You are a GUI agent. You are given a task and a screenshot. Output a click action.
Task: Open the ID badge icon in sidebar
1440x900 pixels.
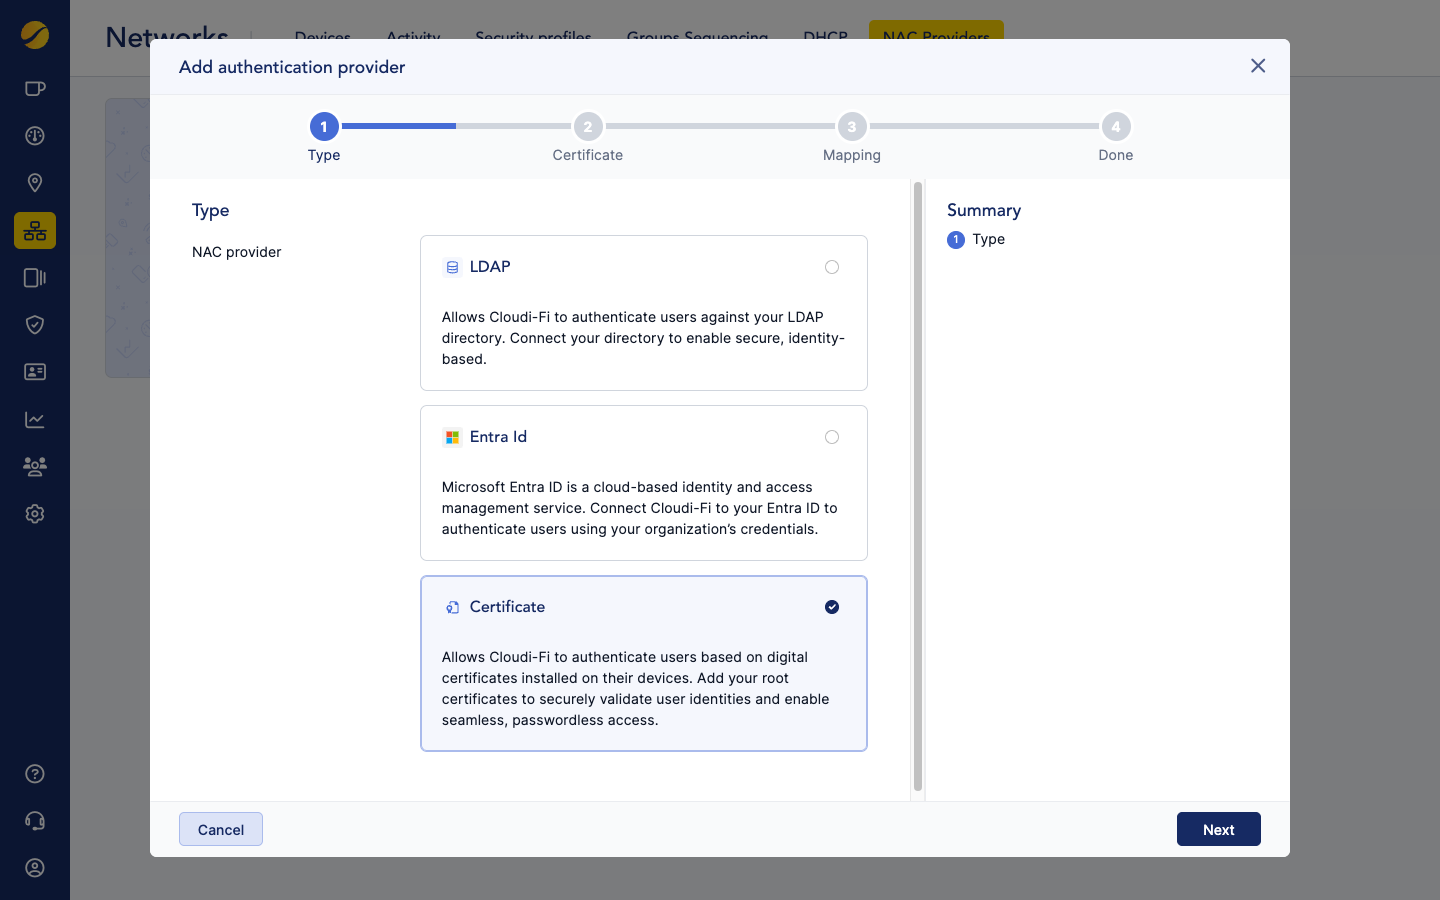[34, 371]
